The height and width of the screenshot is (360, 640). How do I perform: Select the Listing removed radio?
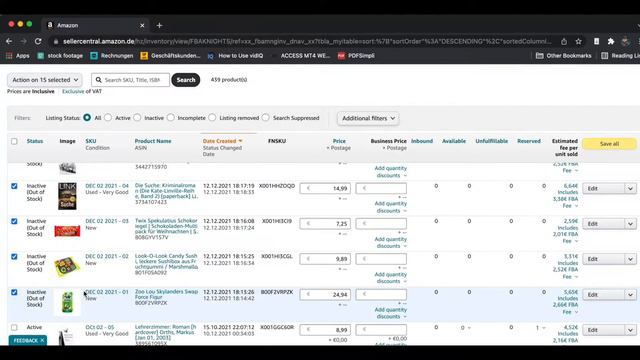point(212,118)
